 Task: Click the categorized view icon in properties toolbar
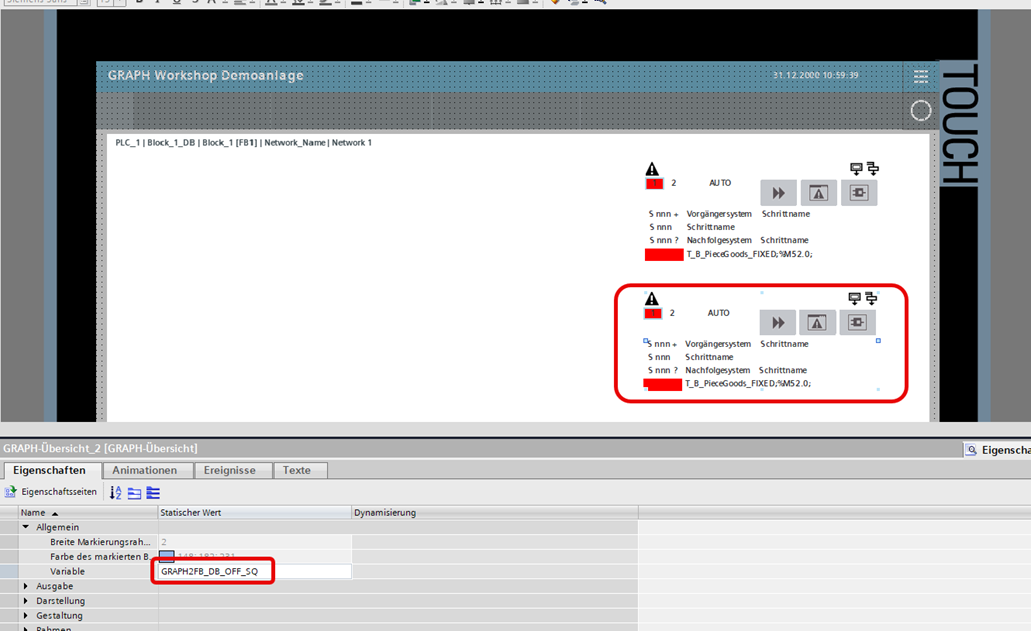tap(134, 492)
